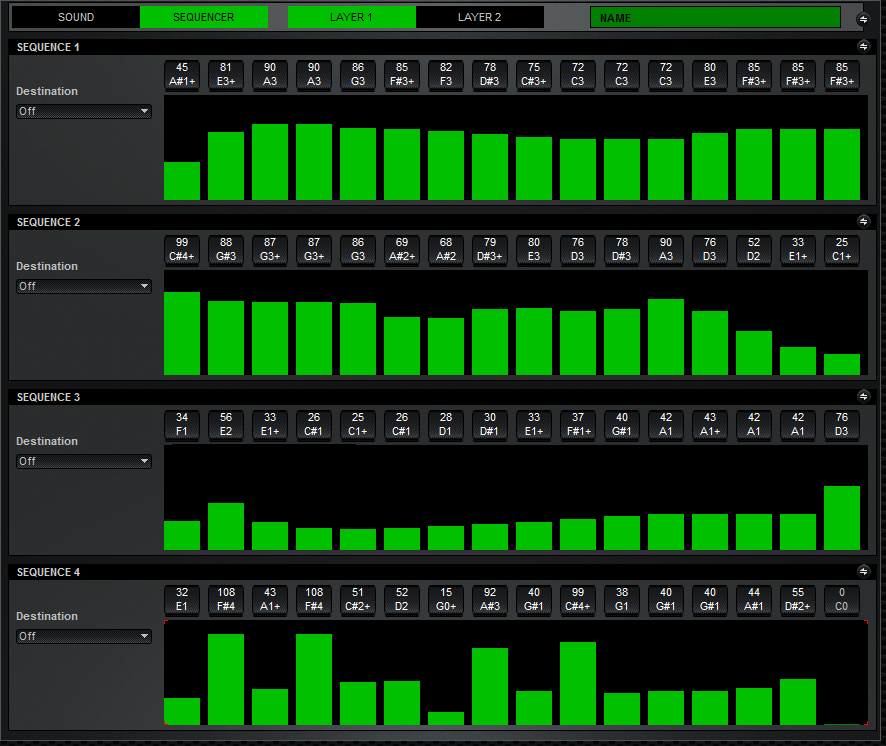Screen dimensions: 886x746
Task: Open the Destination dropdown for SEQUENCE 3
Action: (83, 460)
